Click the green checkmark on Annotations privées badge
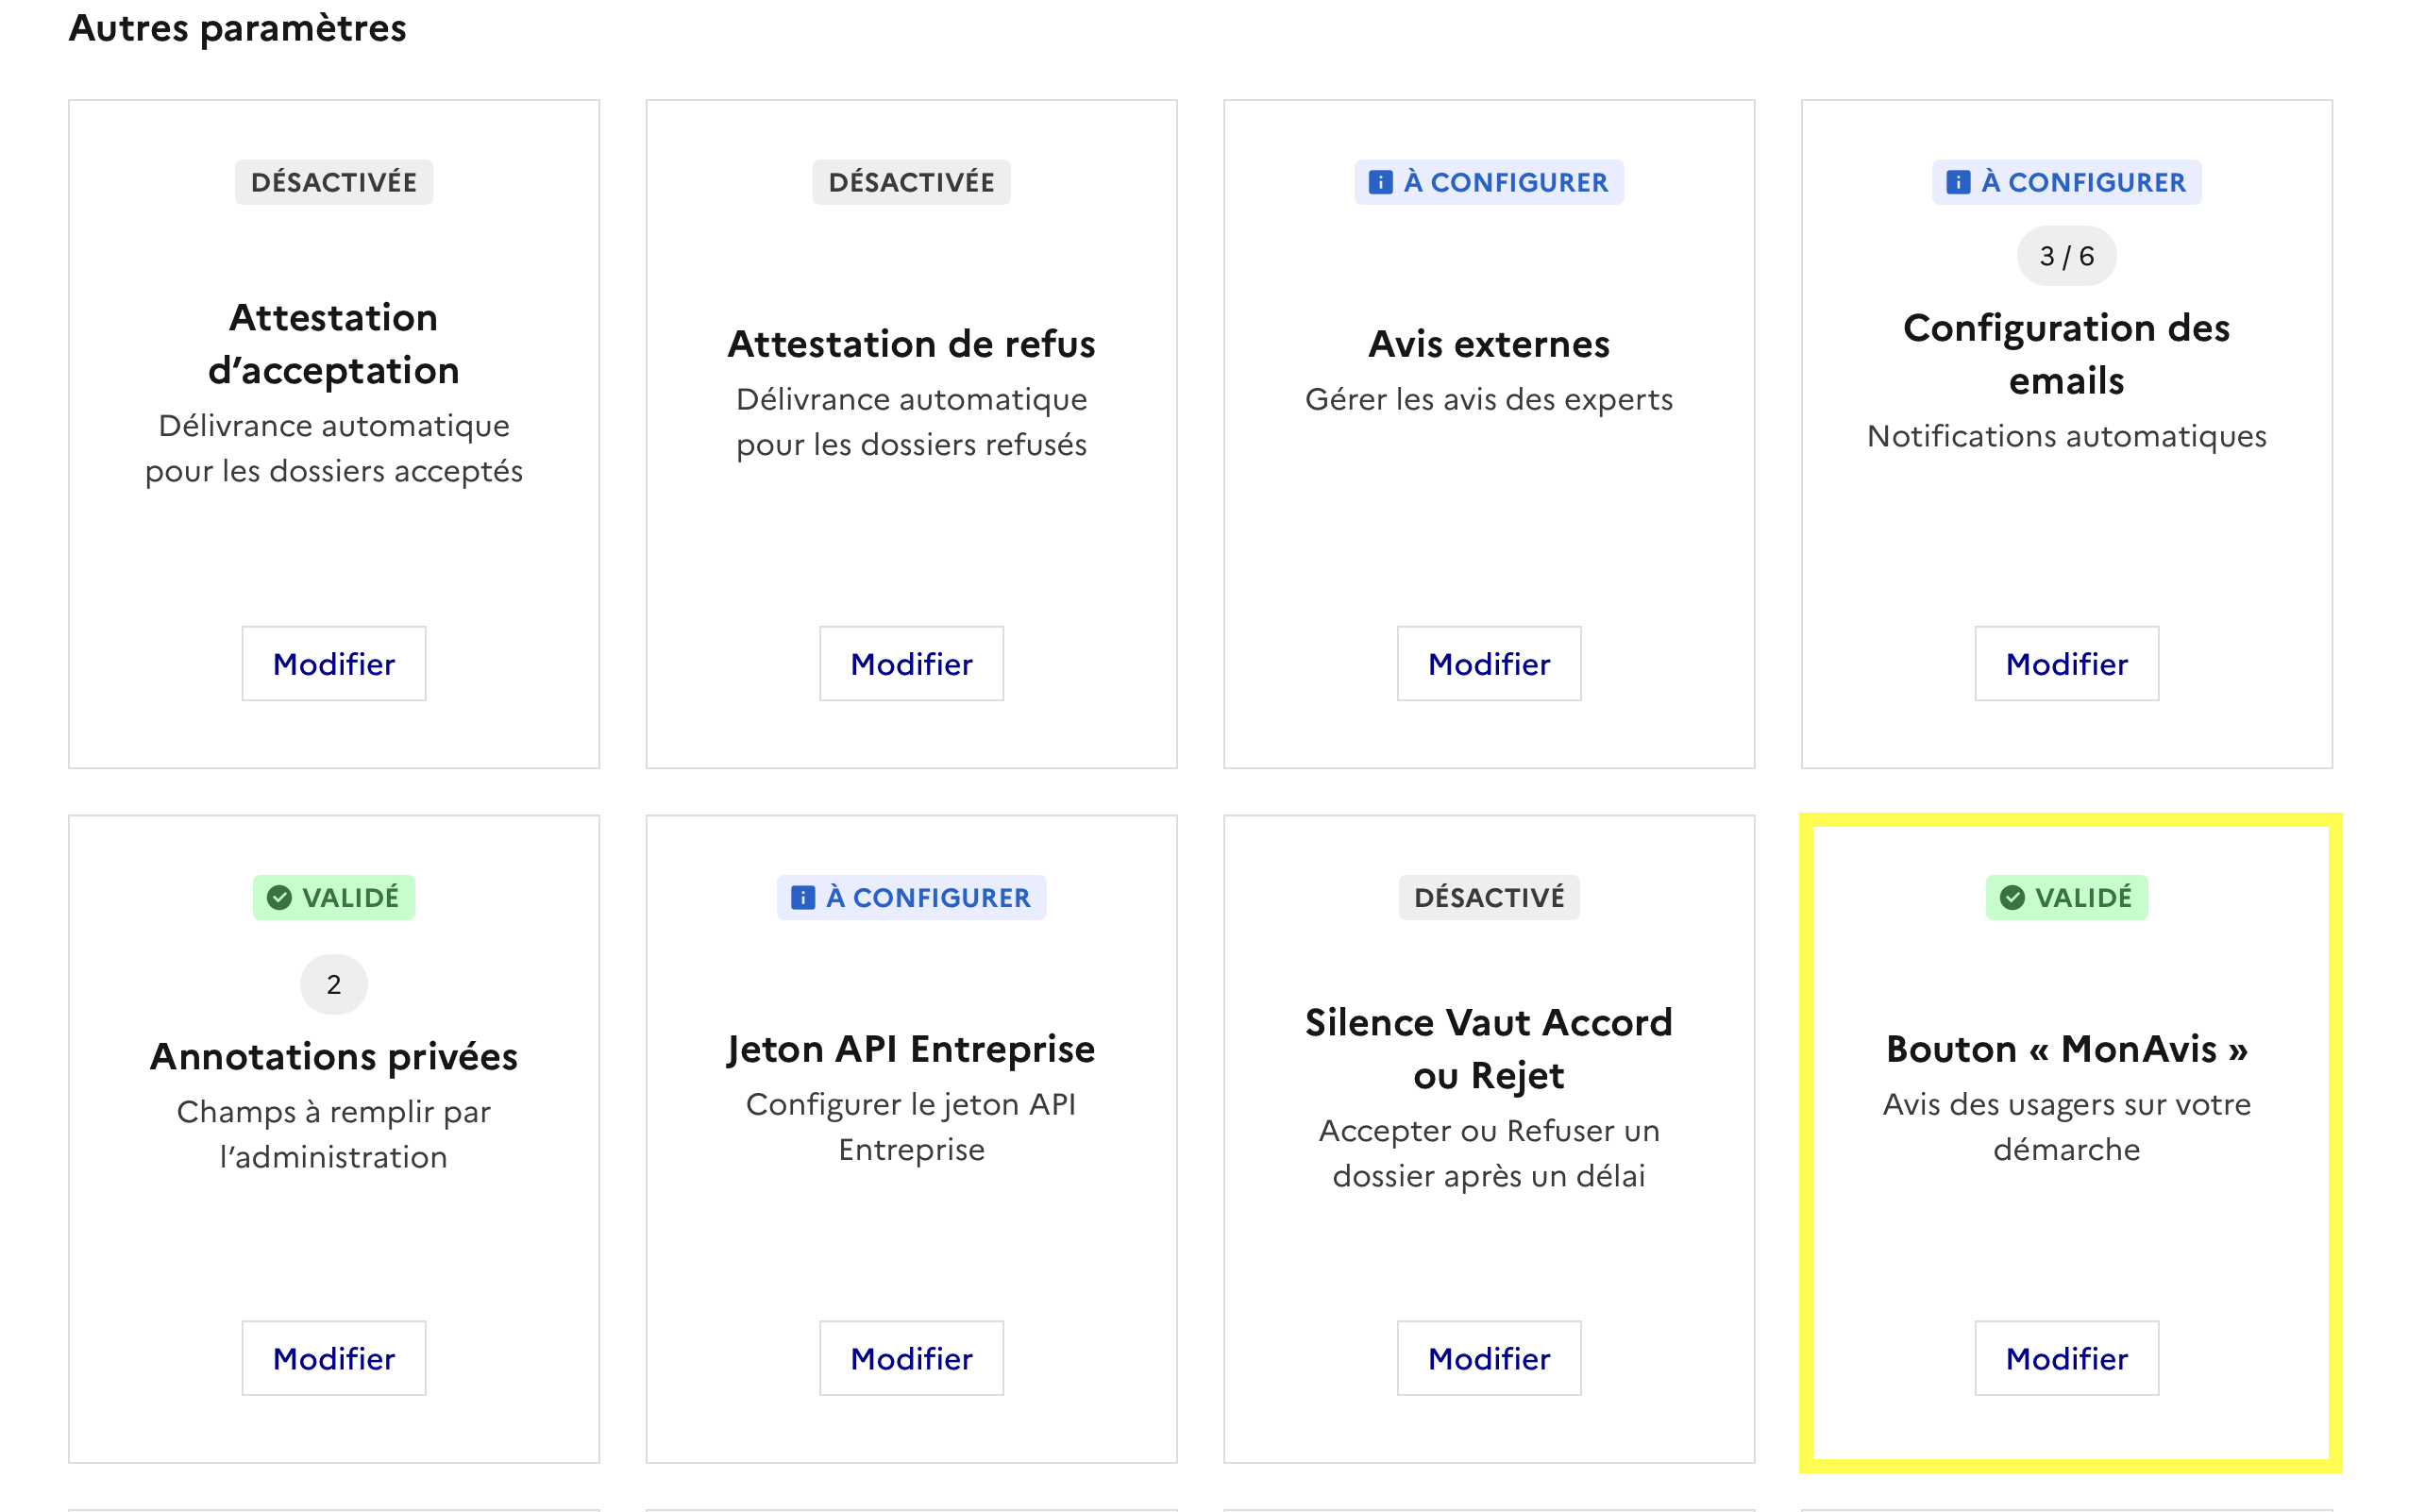 [x=280, y=898]
